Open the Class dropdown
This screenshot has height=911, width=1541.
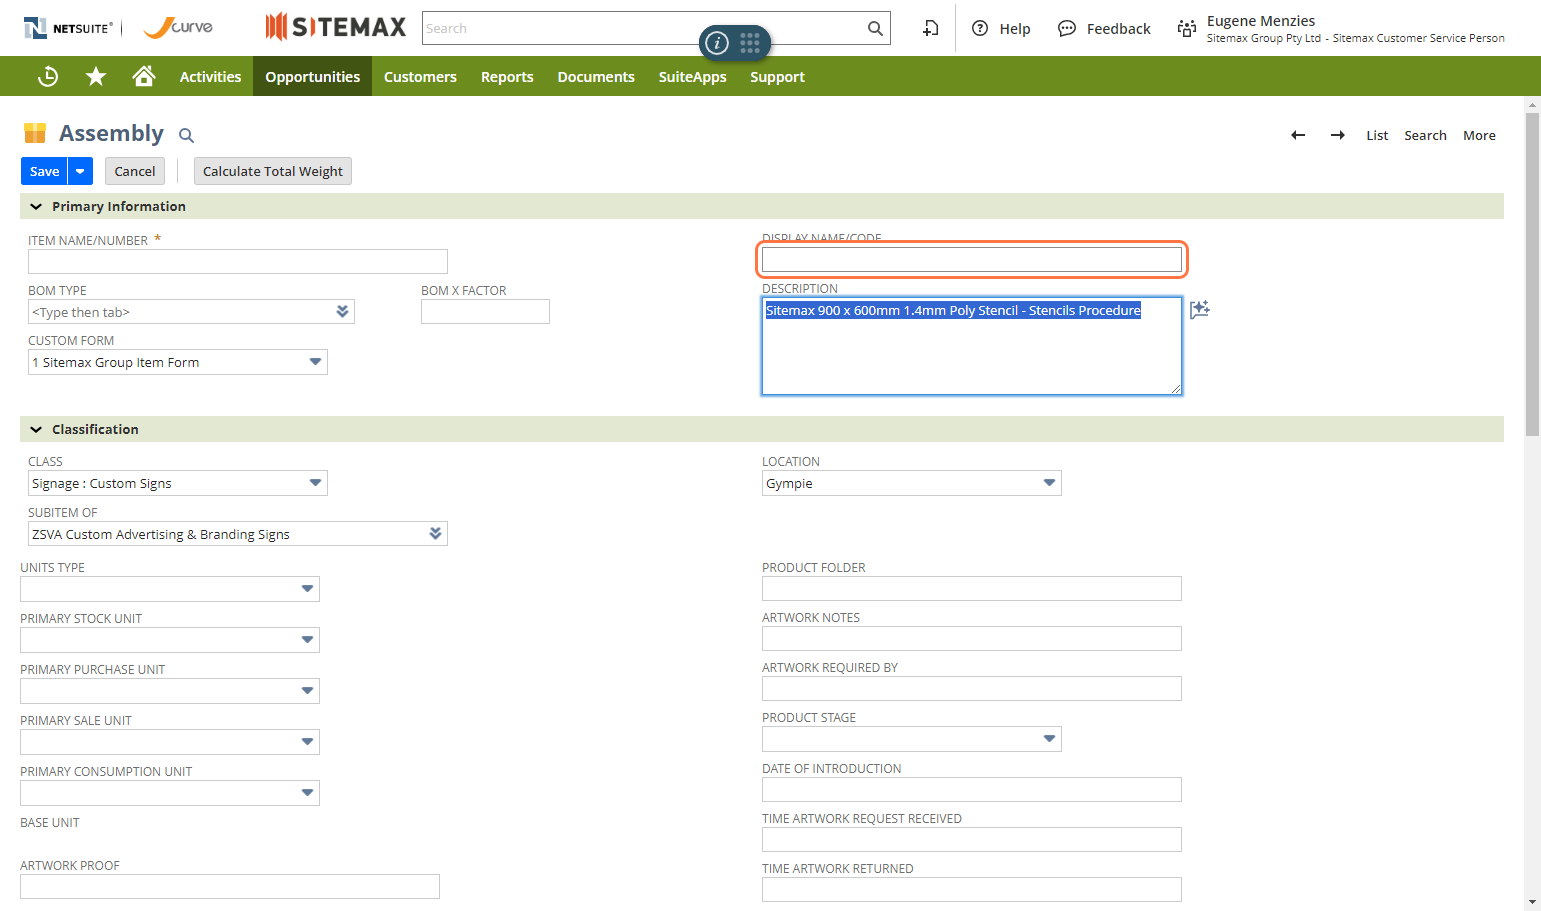coord(316,483)
